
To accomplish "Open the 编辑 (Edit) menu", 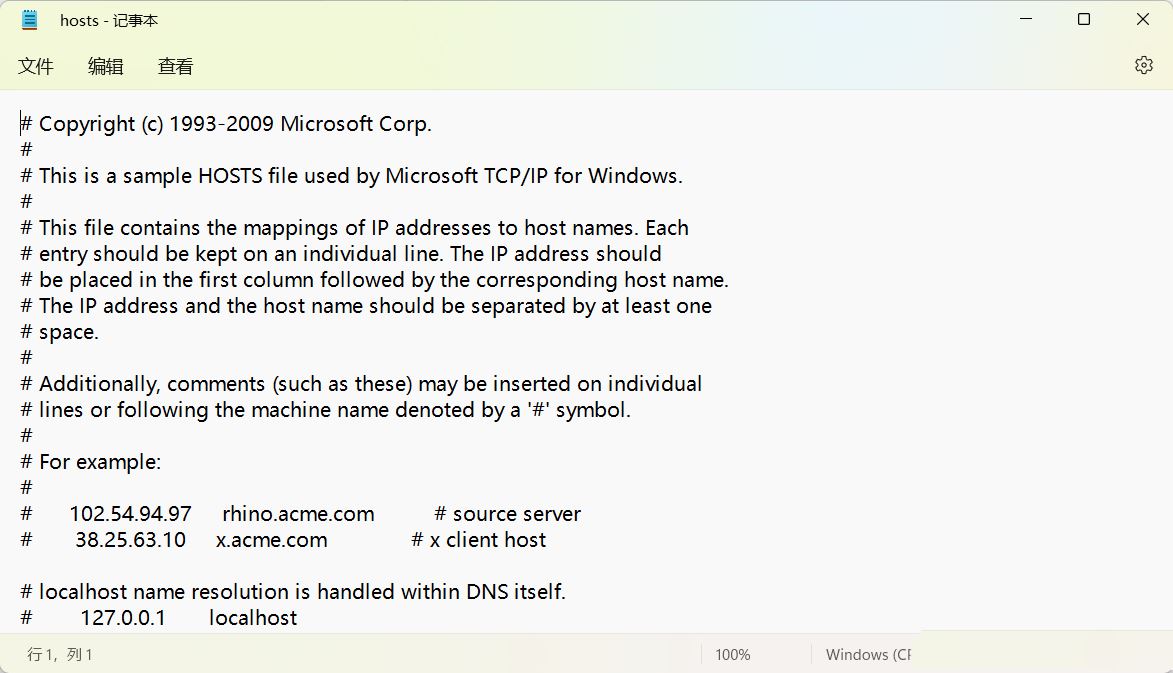I will click(x=106, y=66).
